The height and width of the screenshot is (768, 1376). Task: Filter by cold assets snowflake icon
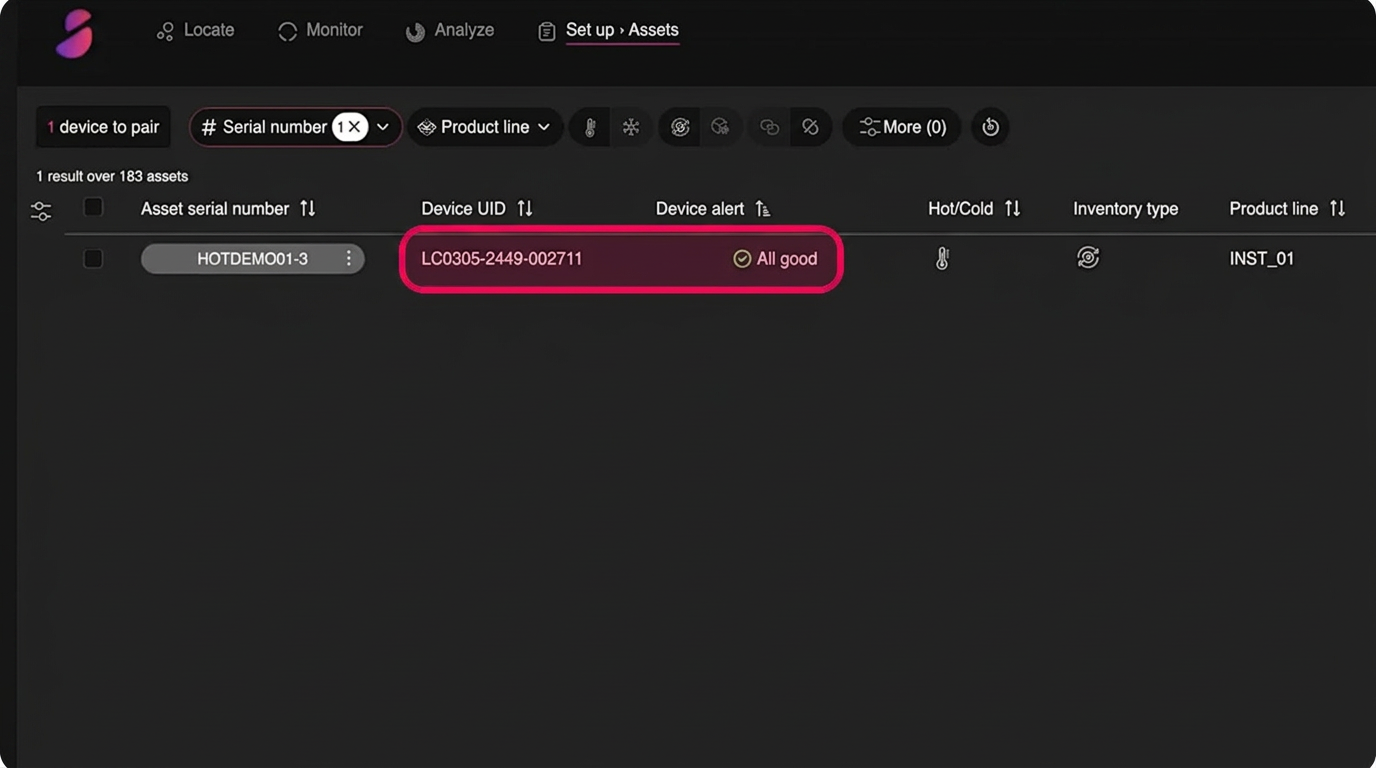[631, 127]
